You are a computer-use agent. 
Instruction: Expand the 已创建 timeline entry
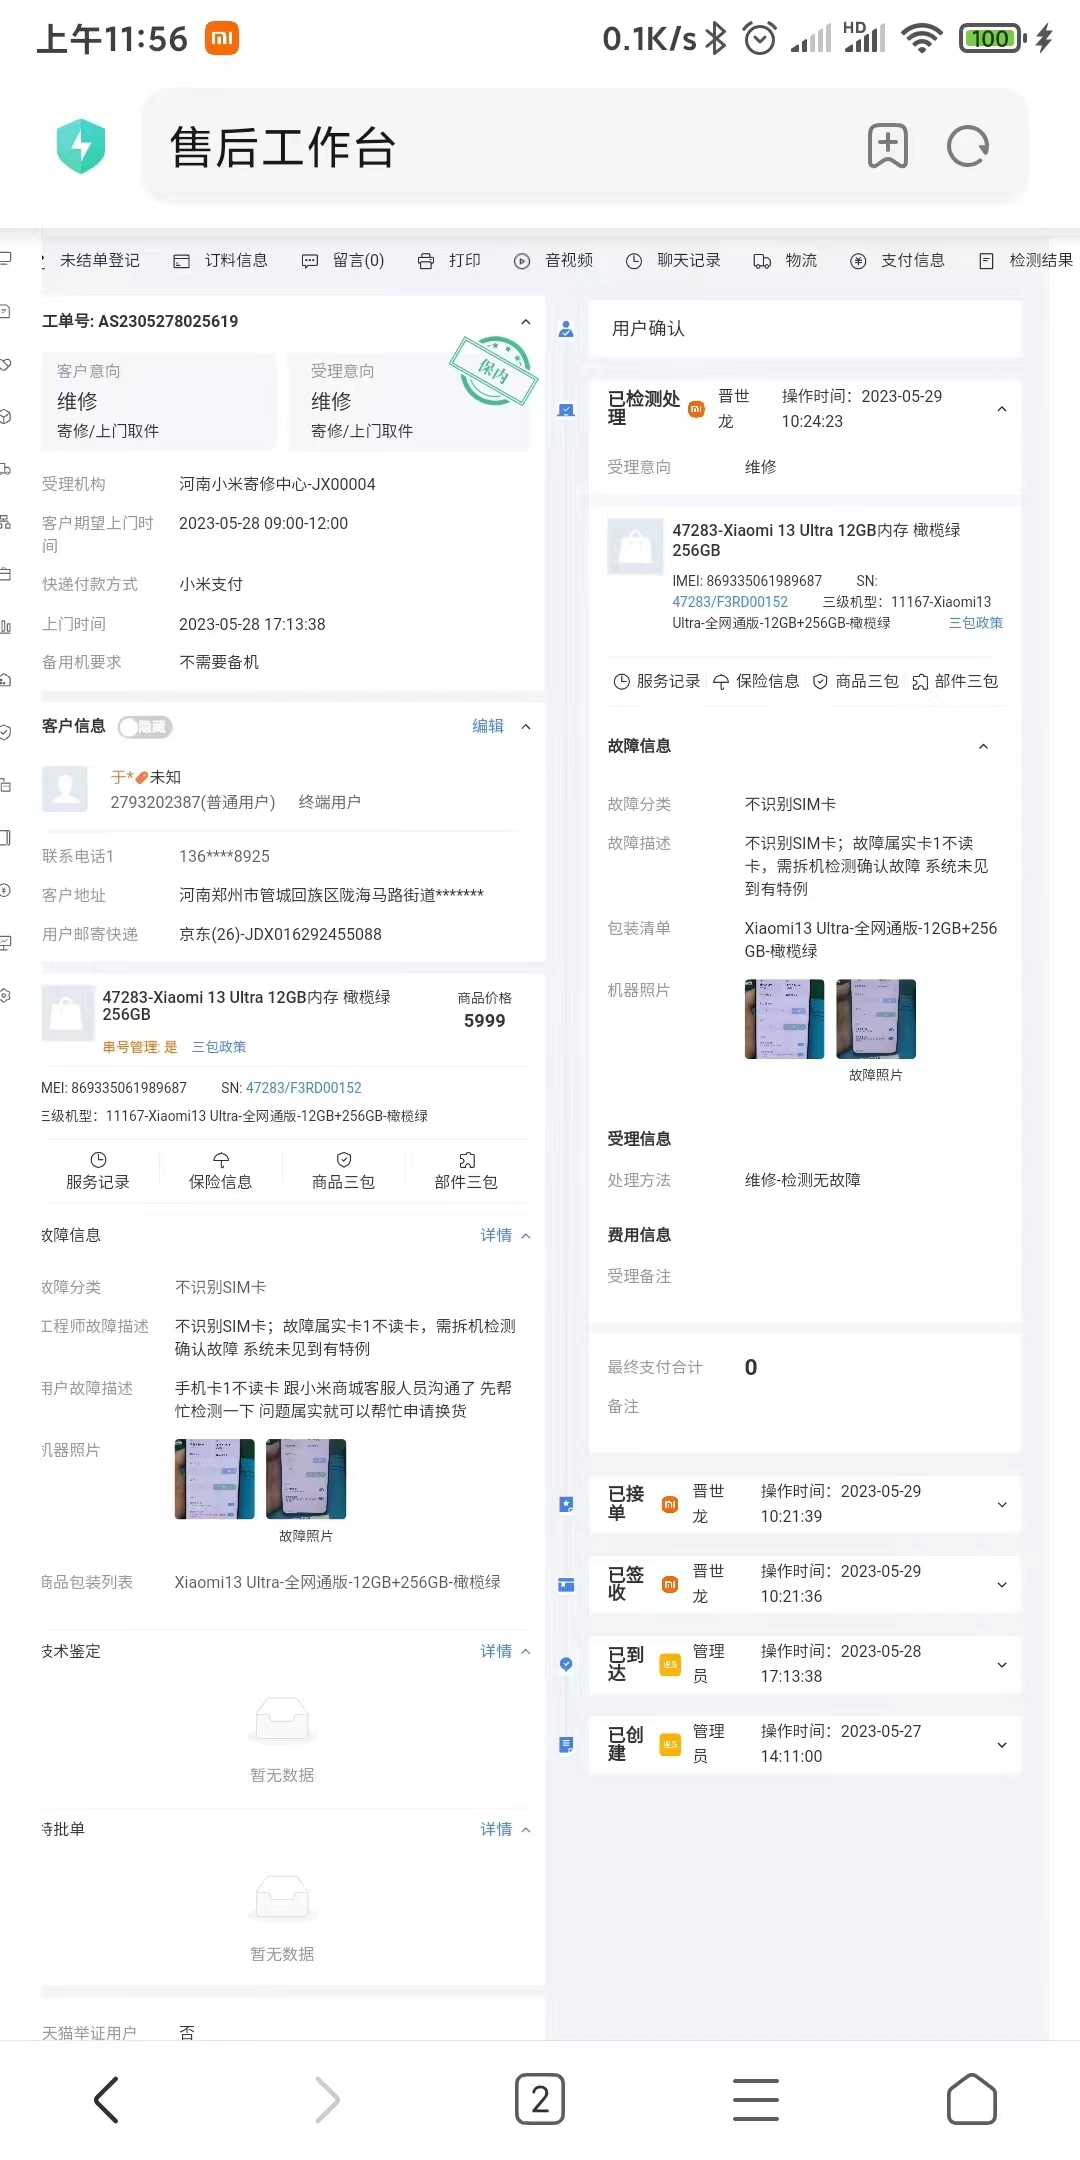(x=1002, y=1745)
